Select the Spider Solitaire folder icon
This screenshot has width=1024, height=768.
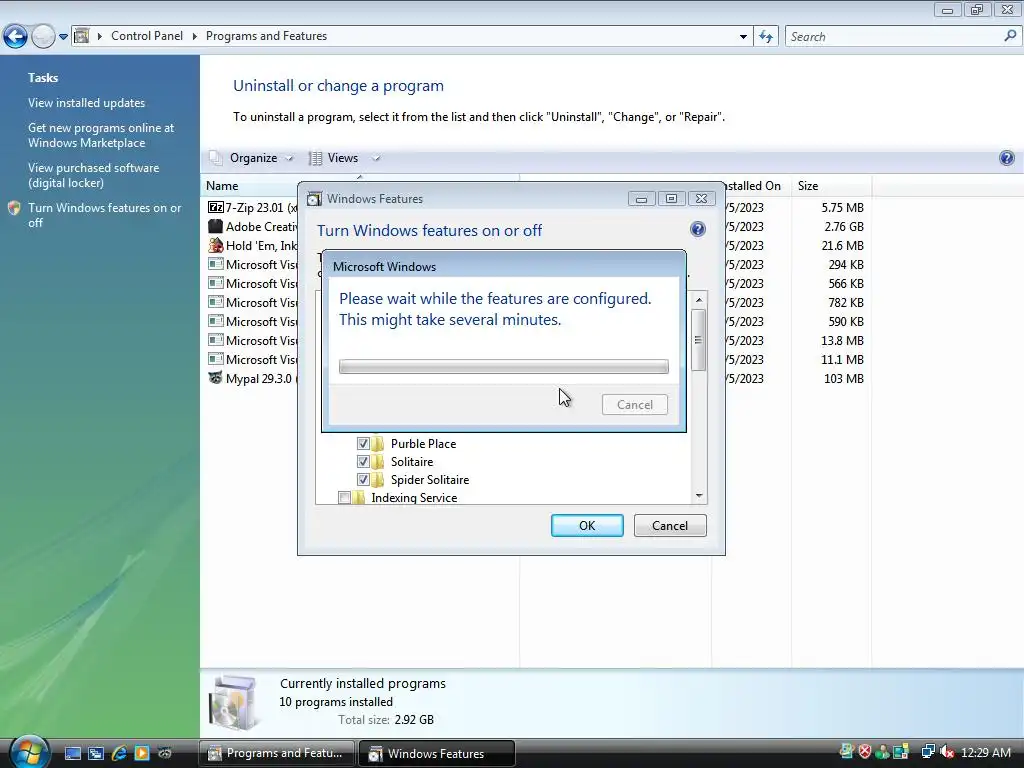(x=378, y=479)
